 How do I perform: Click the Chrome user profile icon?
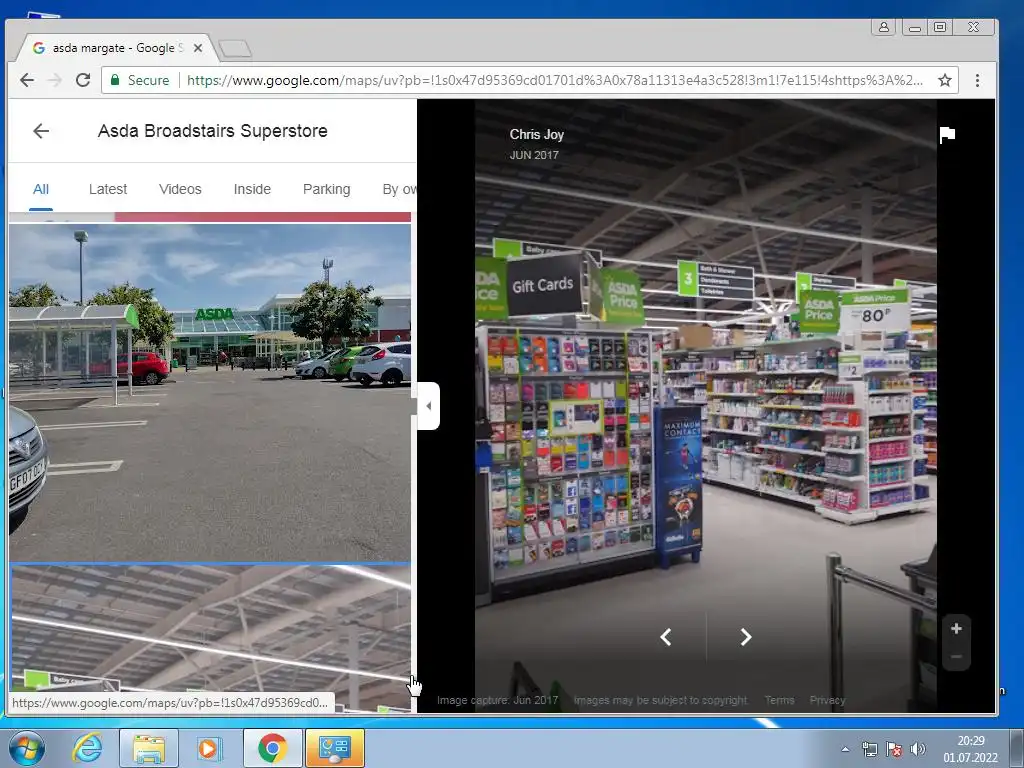(x=883, y=27)
